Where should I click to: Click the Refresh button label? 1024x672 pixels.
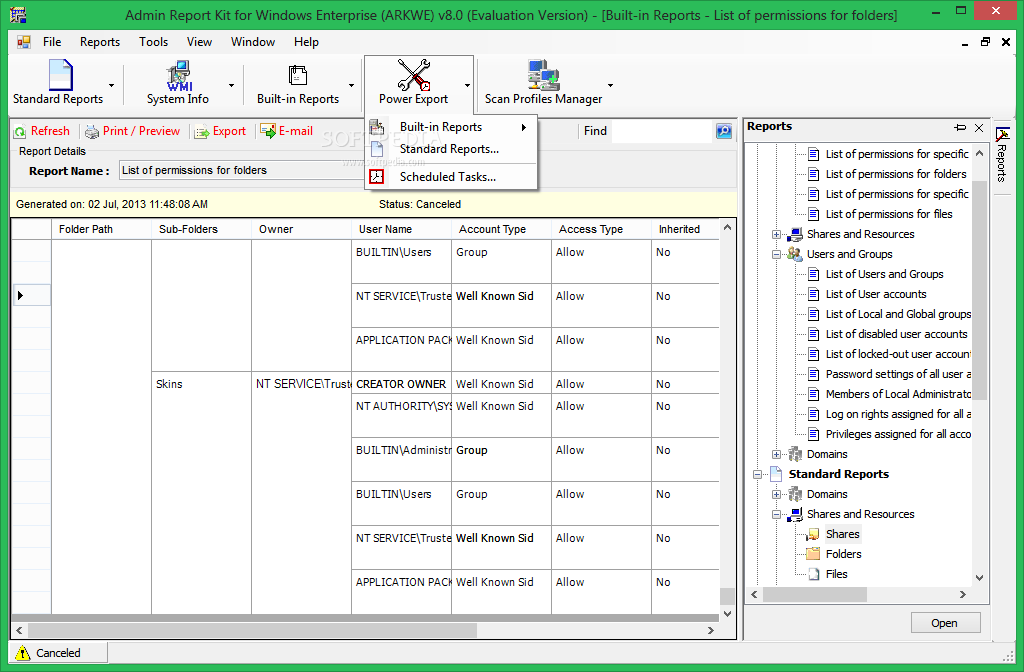coord(50,131)
